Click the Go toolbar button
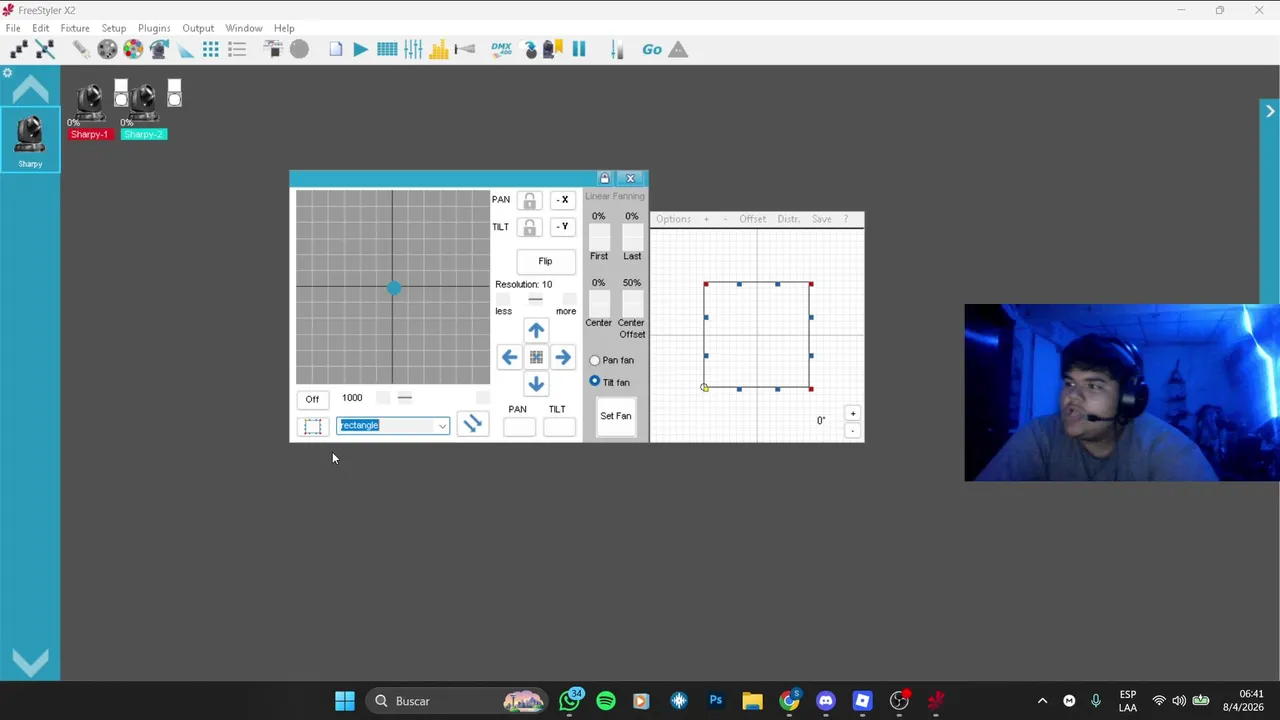This screenshot has width=1280, height=720. 652,49
